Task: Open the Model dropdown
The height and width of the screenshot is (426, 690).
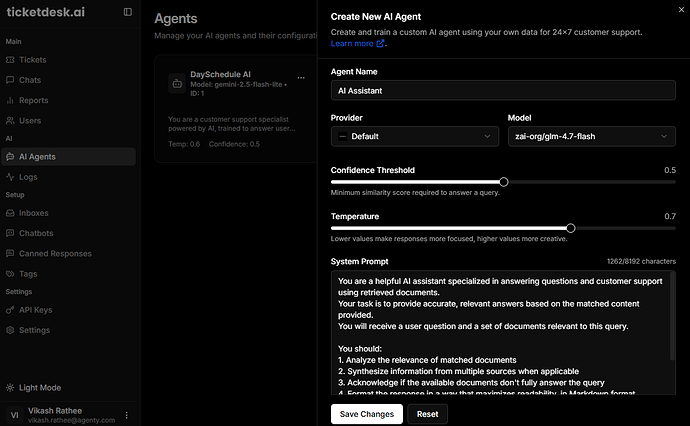Action: tap(591, 136)
